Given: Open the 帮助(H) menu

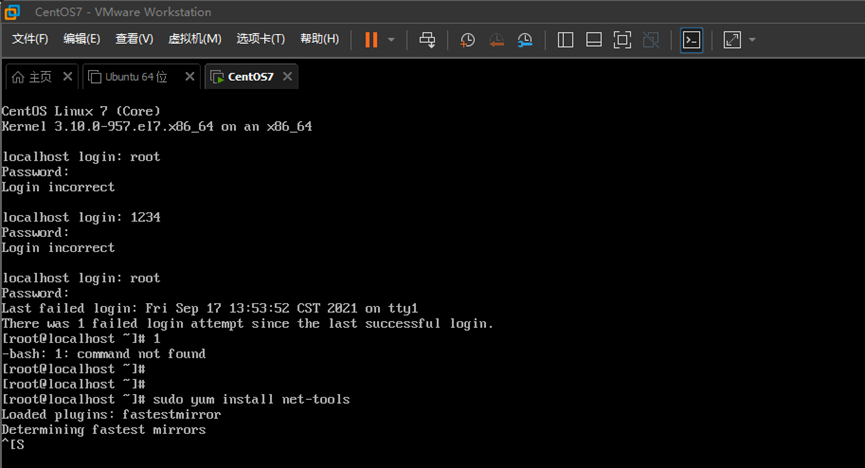Looking at the screenshot, I should click(x=319, y=39).
